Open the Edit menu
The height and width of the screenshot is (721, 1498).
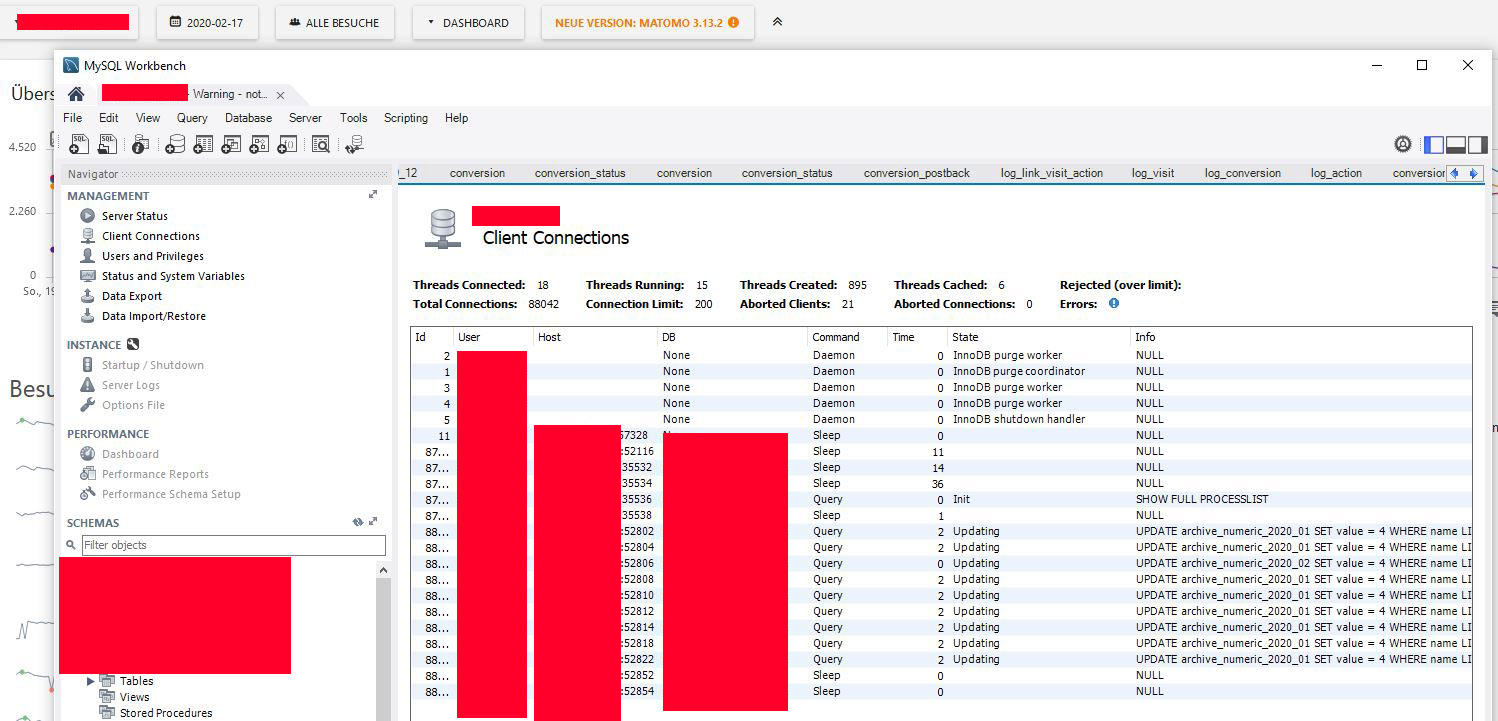109,118
